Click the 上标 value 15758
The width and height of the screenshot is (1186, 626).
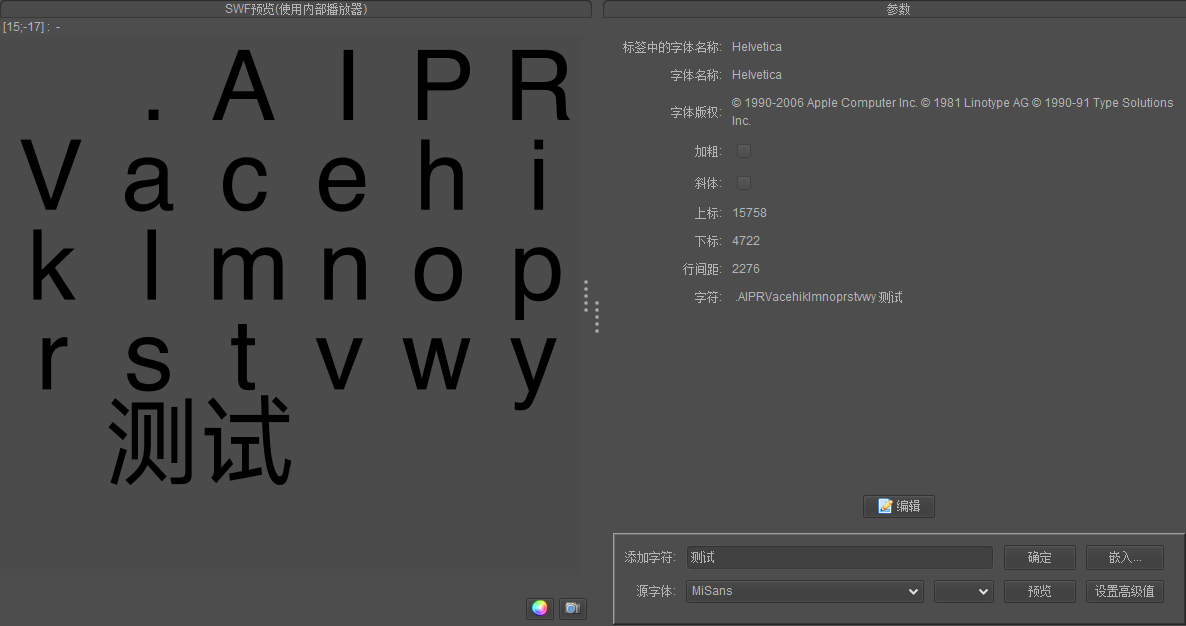coord(749,213)
